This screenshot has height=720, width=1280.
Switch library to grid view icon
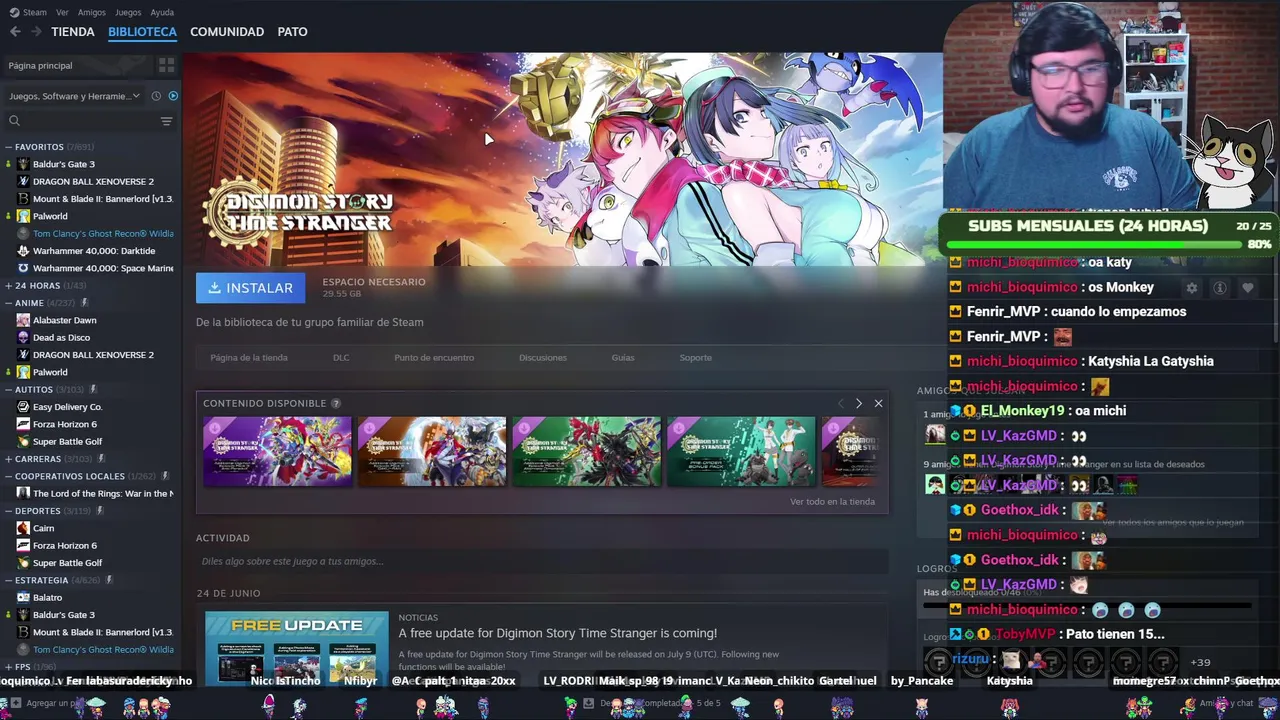click(167, 65)
